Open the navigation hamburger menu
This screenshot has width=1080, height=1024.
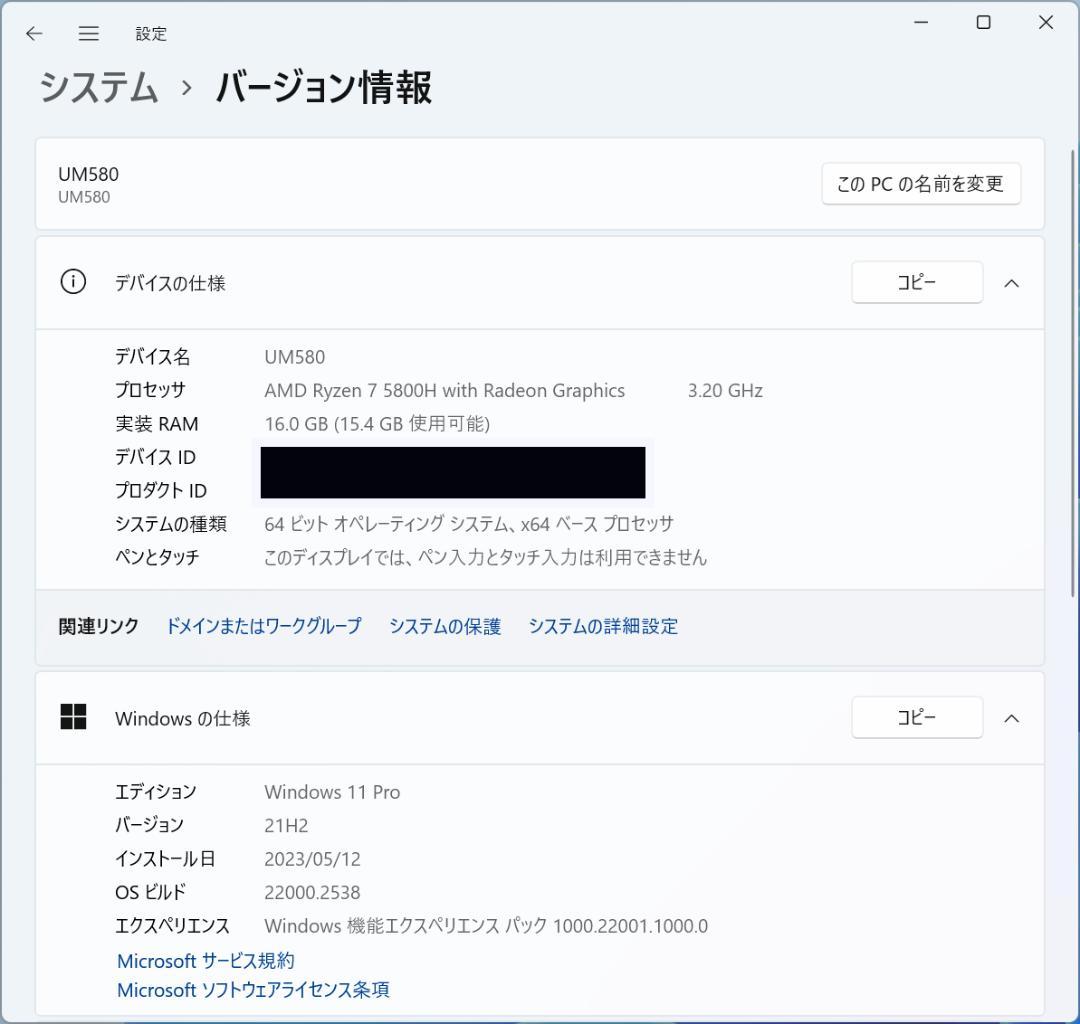[x=88, y=33]
